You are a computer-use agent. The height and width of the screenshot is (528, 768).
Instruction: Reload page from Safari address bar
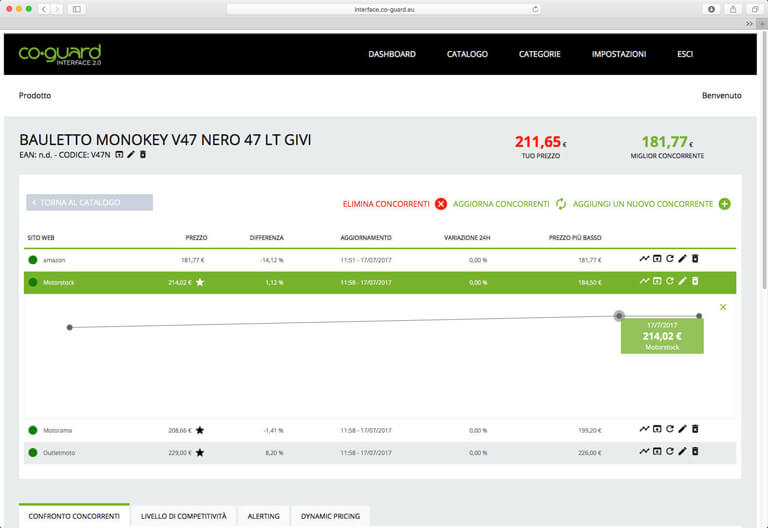(535, 9)
